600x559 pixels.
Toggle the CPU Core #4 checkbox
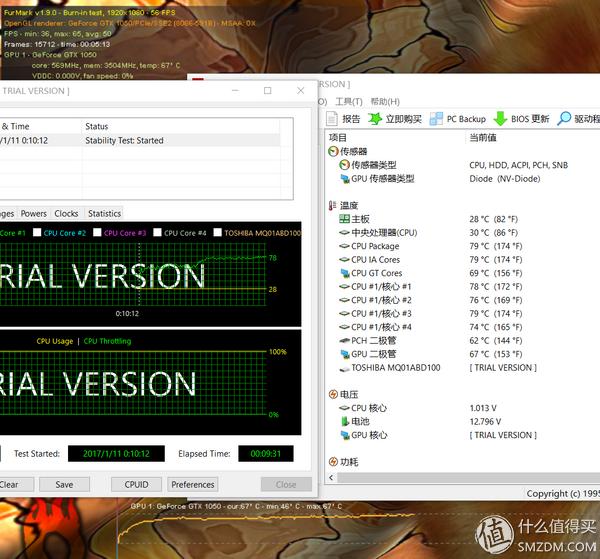[157, 233]
